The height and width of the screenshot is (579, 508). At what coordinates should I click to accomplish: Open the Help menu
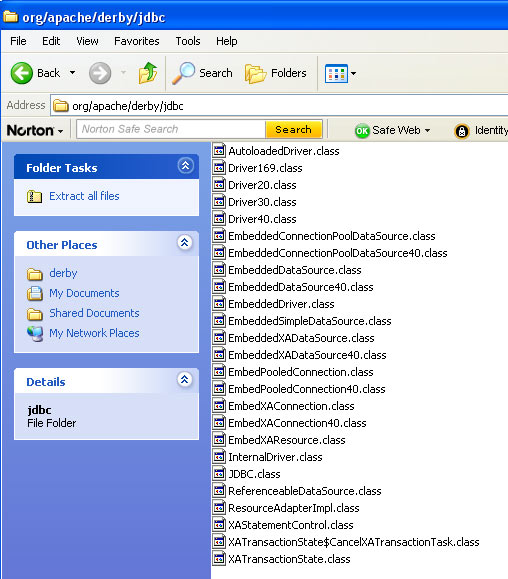(227, 41)
